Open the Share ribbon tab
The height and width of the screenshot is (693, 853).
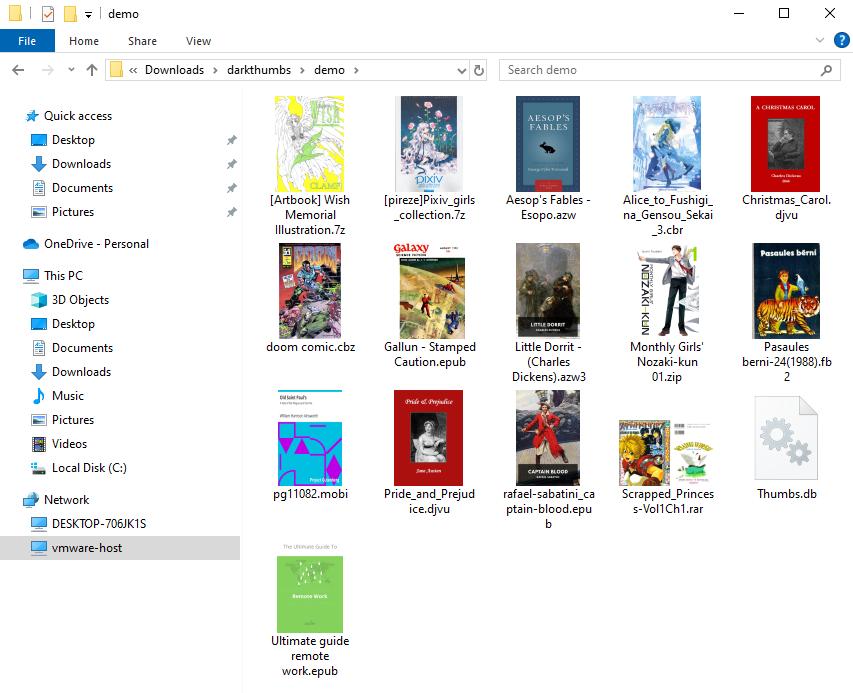pos(143,41)
